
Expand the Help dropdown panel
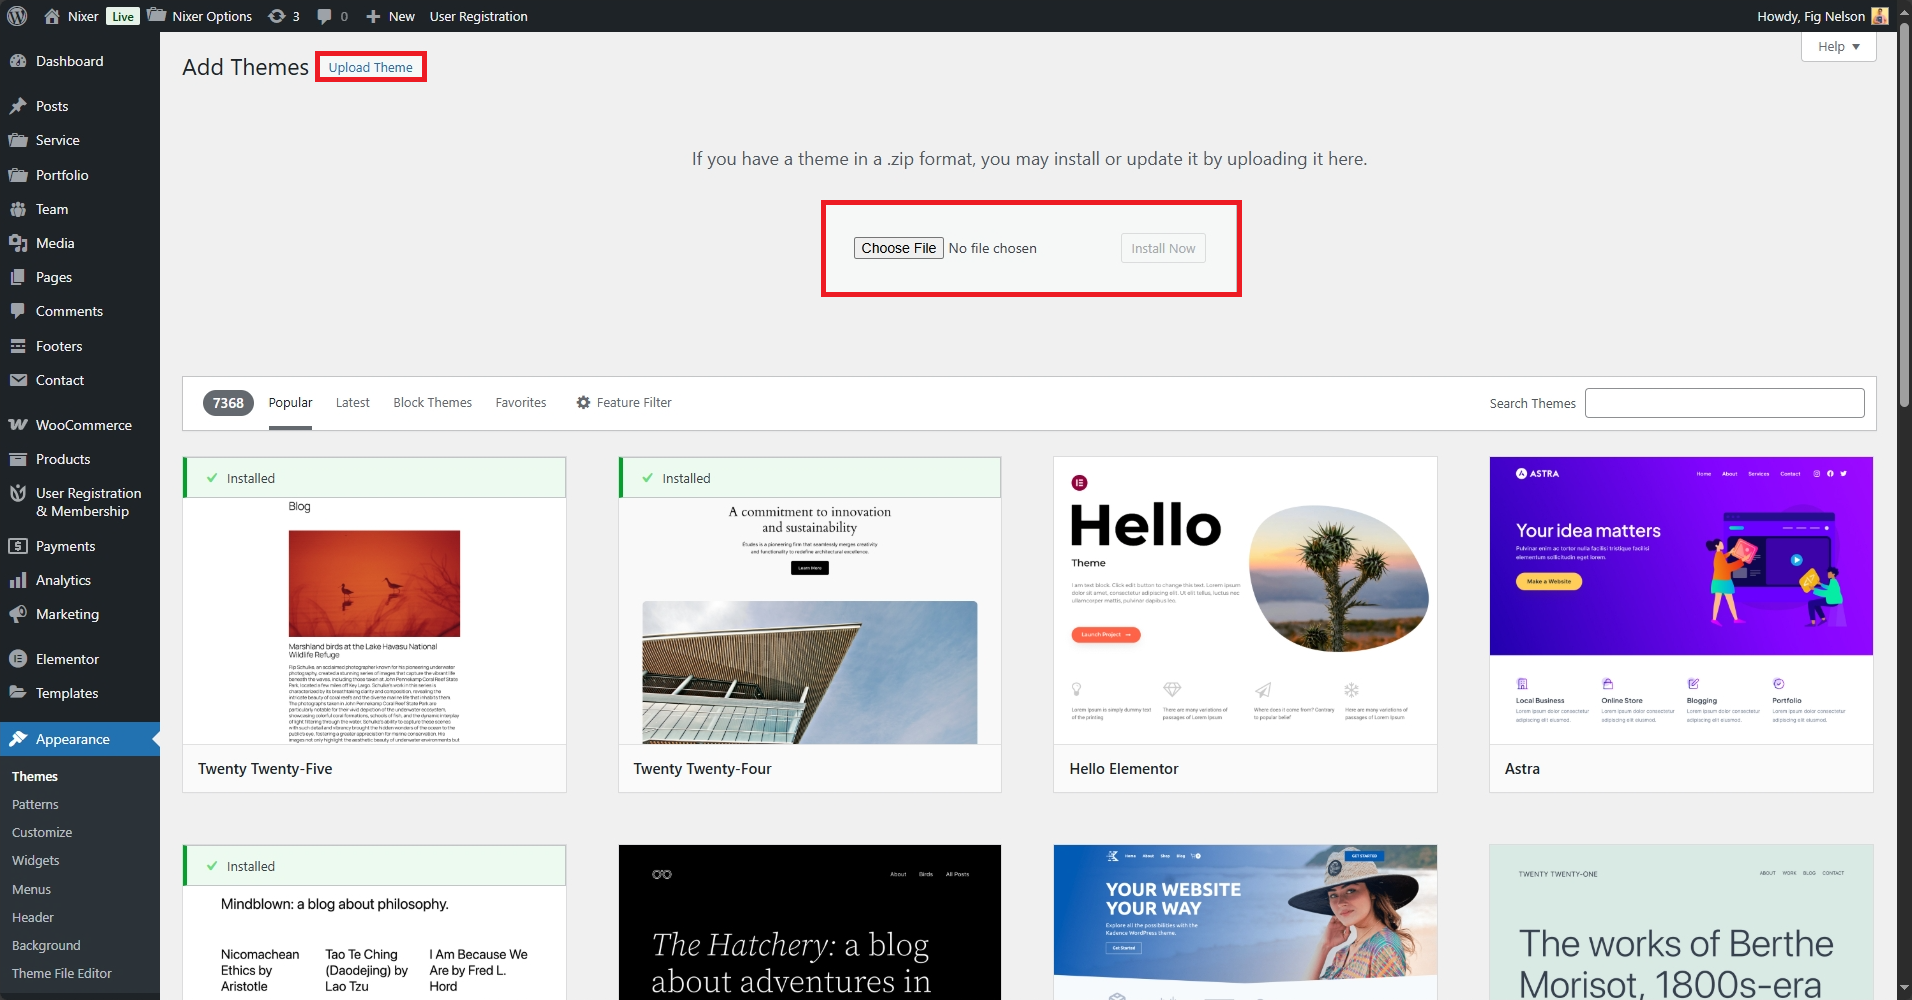coord(1838,47)
